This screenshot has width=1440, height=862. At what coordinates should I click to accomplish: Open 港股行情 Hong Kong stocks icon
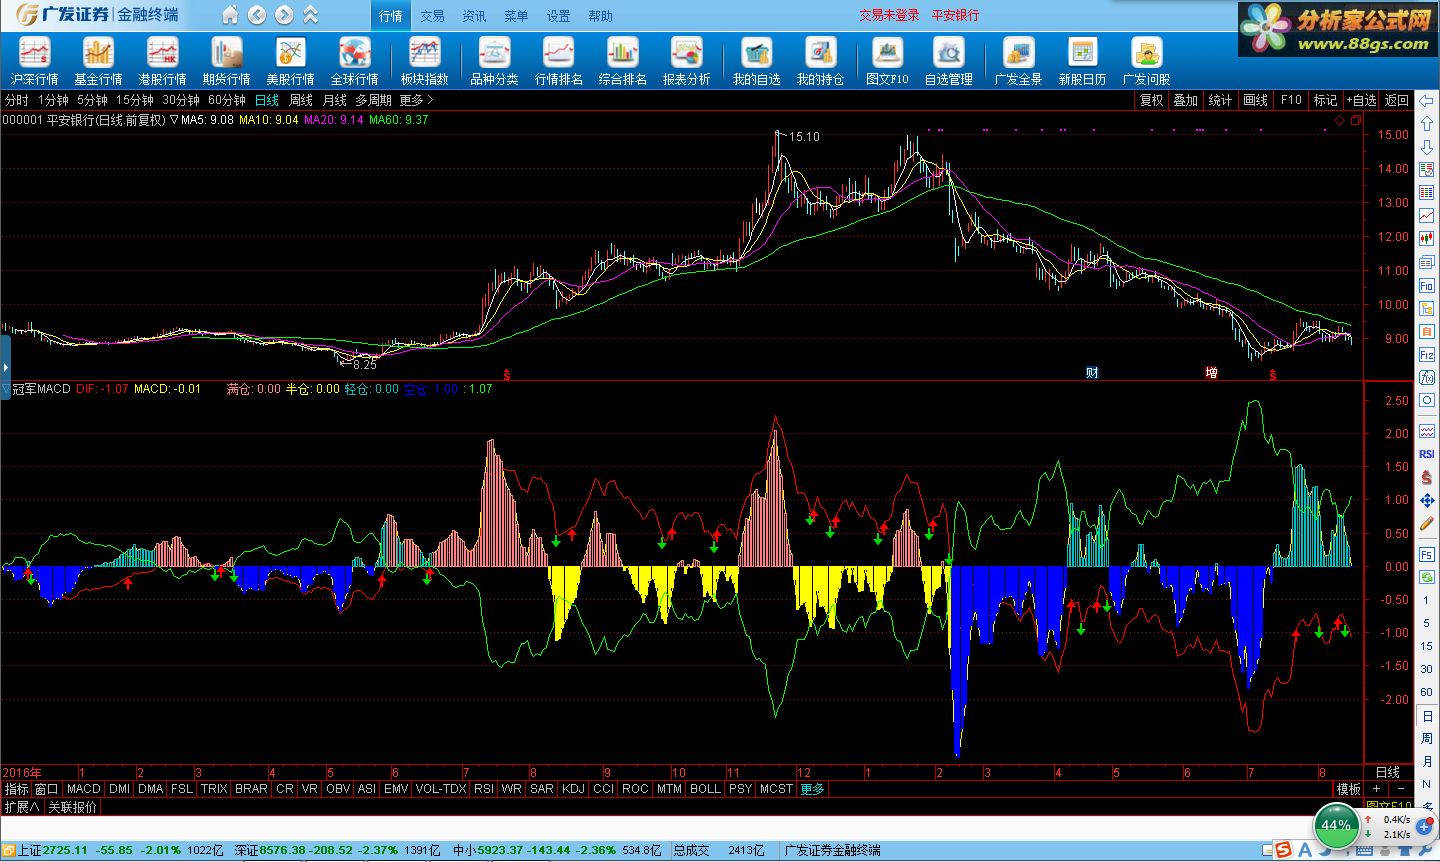point(162,61)
